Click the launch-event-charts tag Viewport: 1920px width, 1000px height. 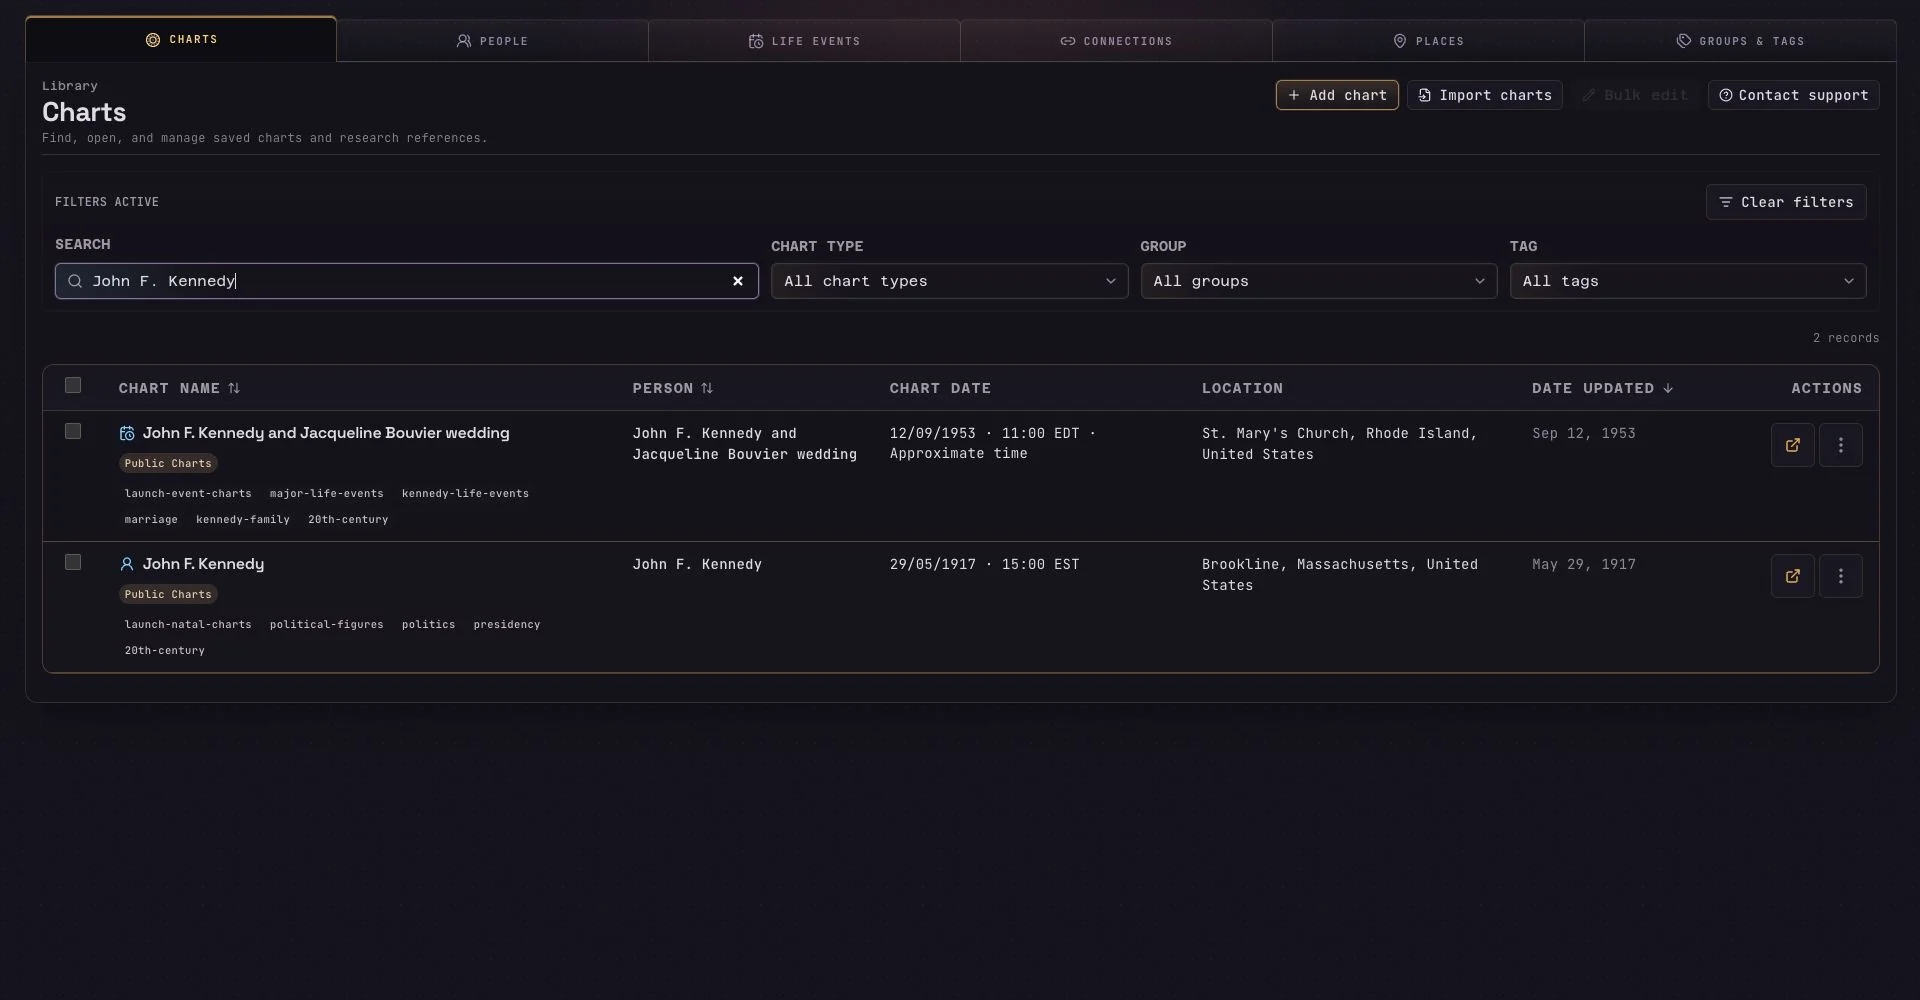tap(188, 493)
